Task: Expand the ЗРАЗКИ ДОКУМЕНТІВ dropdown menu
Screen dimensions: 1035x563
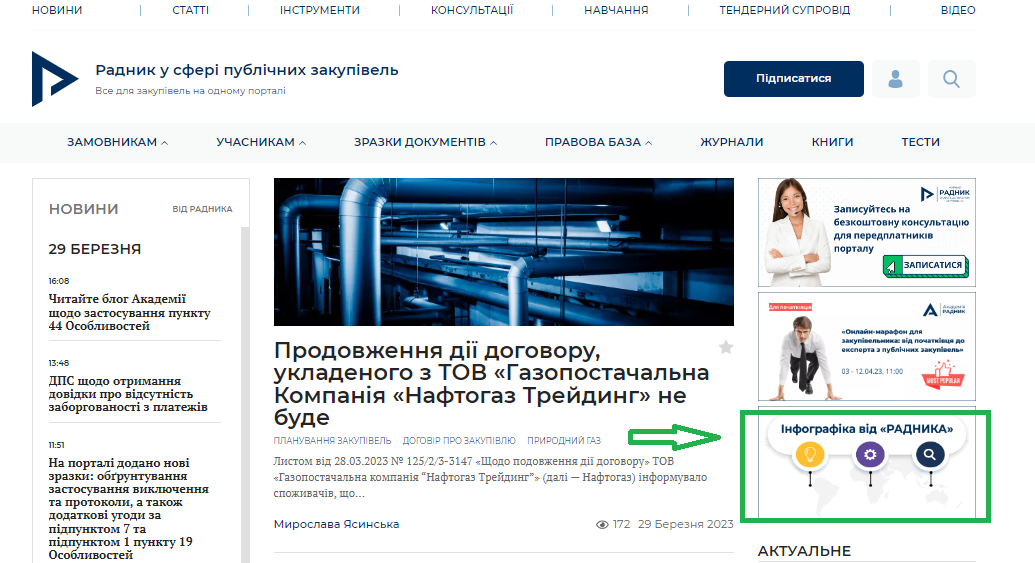Action: click(425, 142)
